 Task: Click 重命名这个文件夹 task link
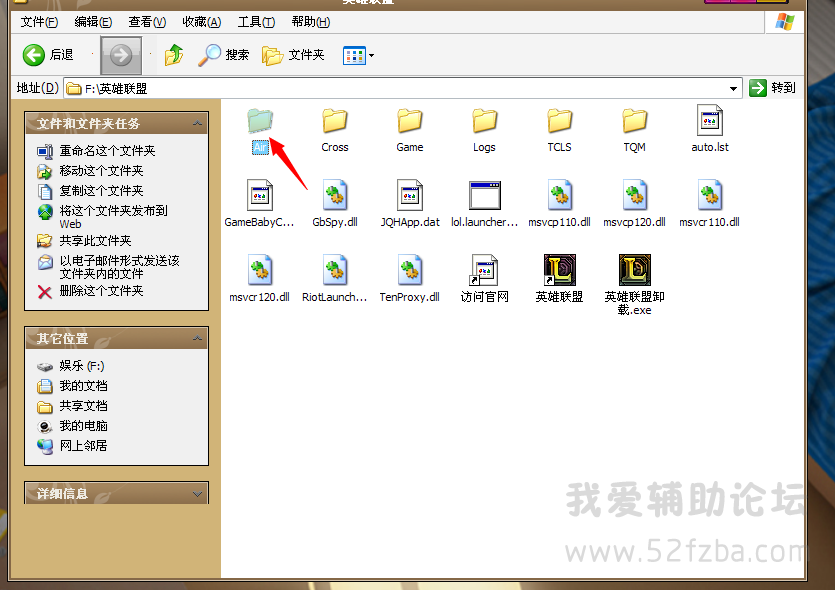pyautogui.click(x=107, y=151)
